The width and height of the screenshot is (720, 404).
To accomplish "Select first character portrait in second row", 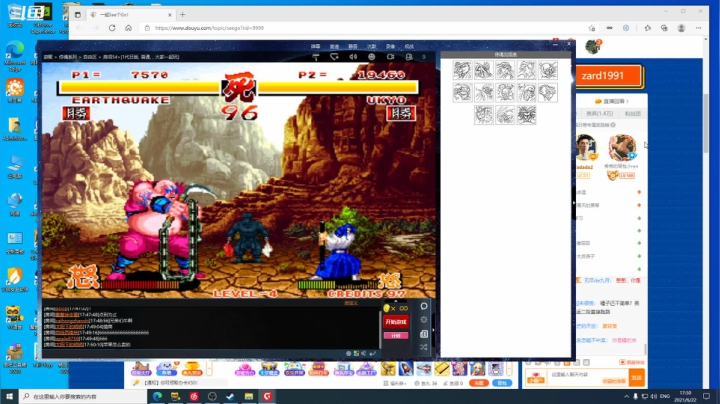I will (x=462, y=92).
